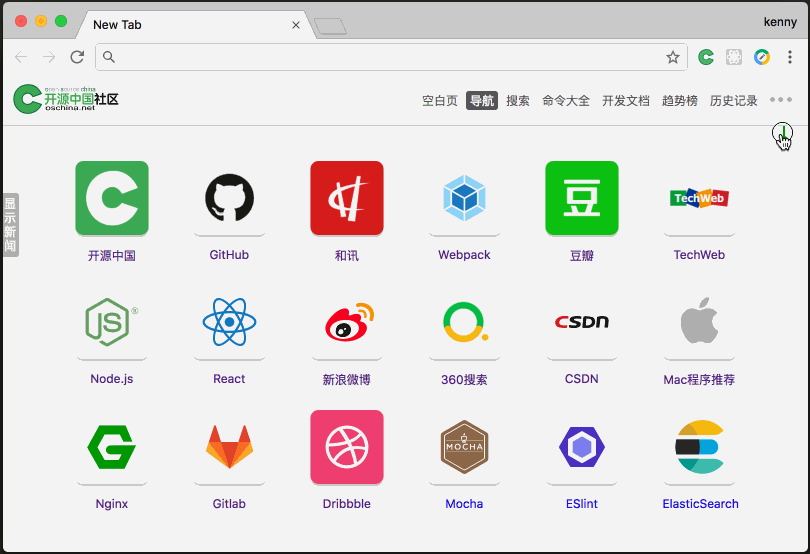Click the 和讯 text link

tap(347, 255)
